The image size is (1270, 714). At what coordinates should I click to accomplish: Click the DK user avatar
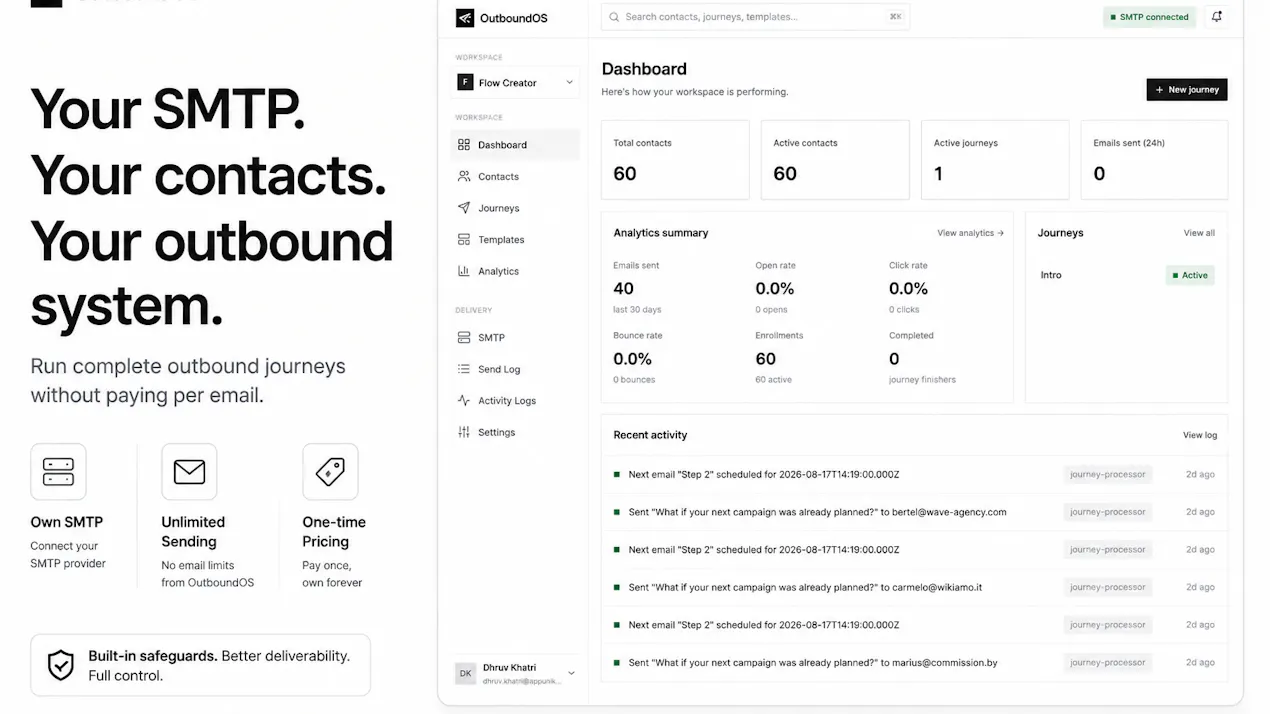point(465,673)
